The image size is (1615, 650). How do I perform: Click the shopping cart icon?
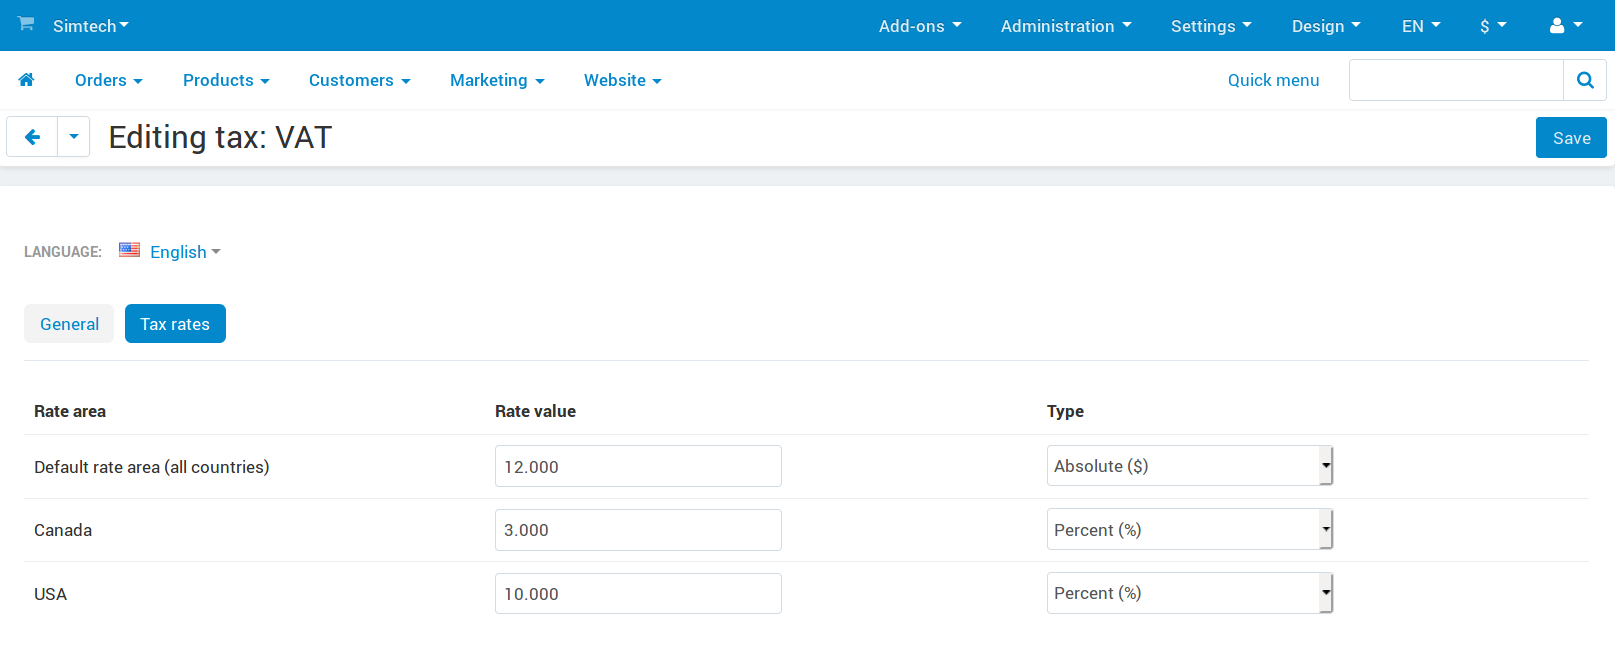click(26, 23)
